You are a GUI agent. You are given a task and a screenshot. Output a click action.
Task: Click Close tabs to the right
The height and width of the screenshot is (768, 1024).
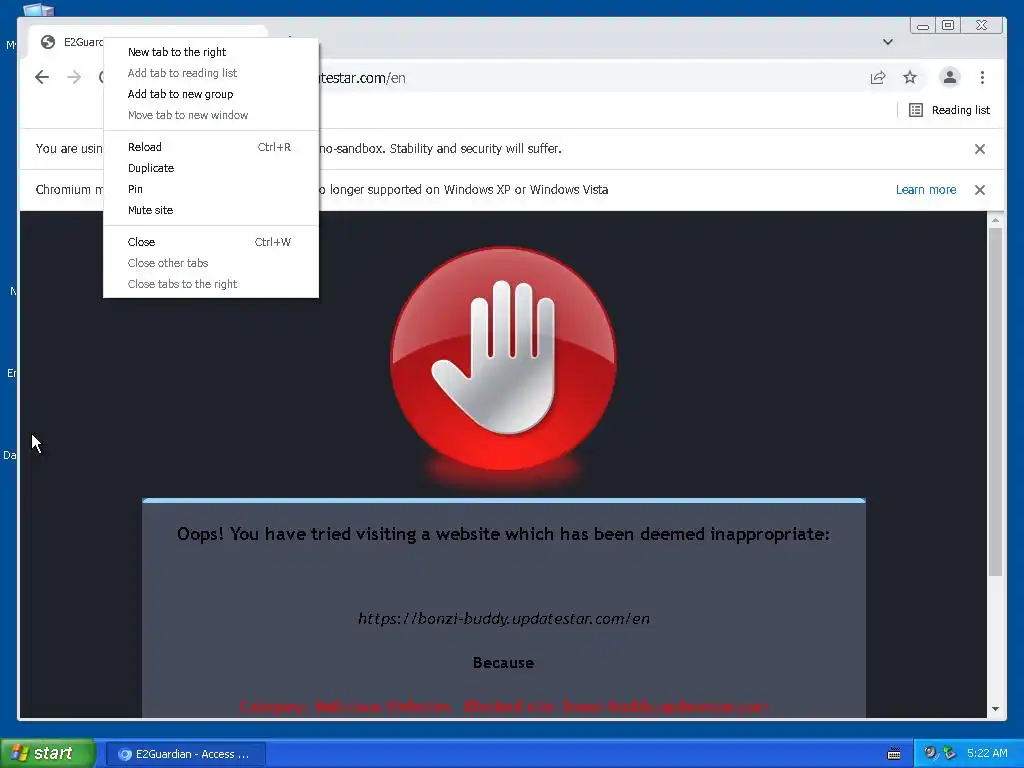coord(211,283)
